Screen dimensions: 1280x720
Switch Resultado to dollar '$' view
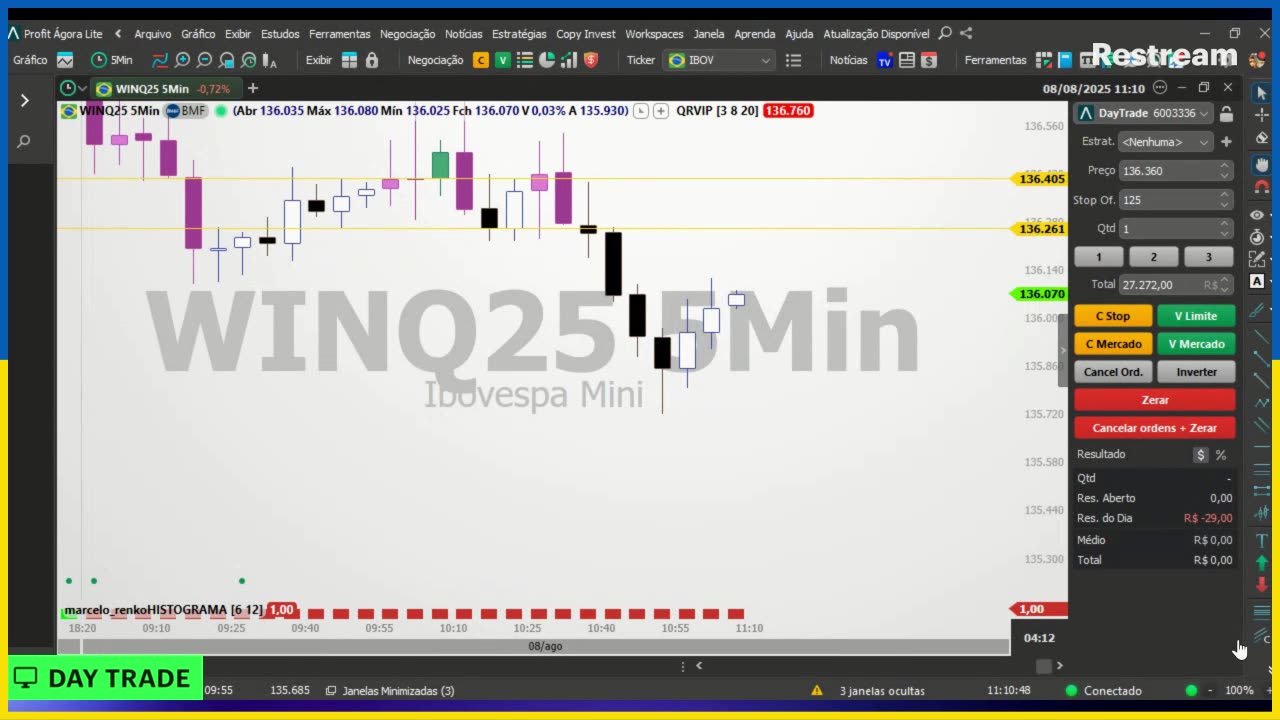1201,455
